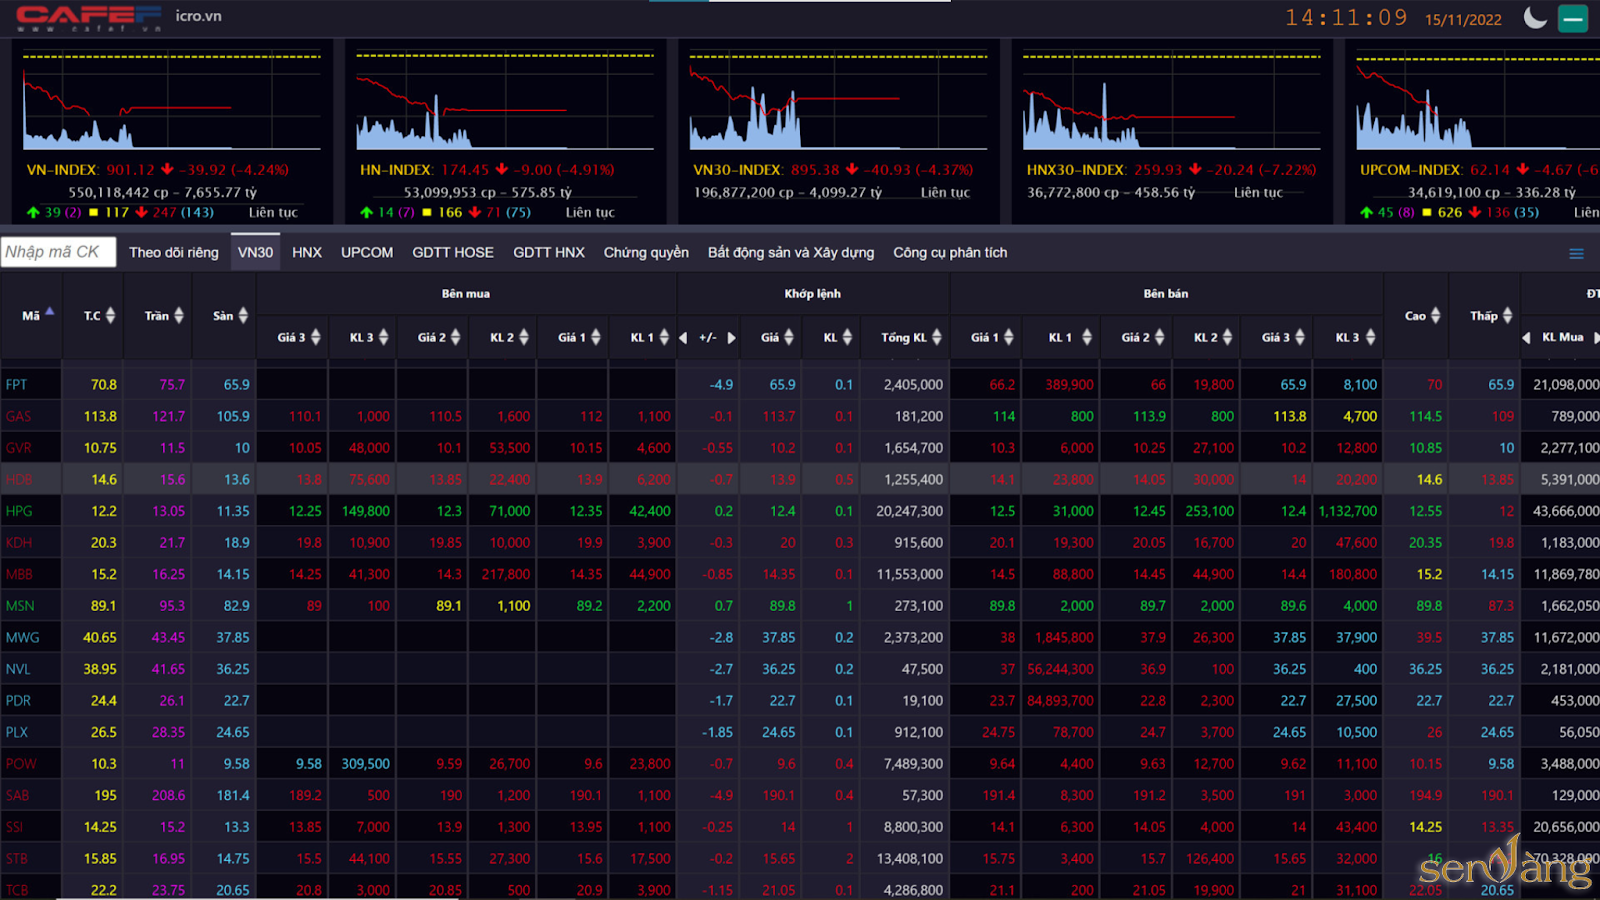
Task: Sort Bên bán KL 1 column
Action: point(1086,337)
